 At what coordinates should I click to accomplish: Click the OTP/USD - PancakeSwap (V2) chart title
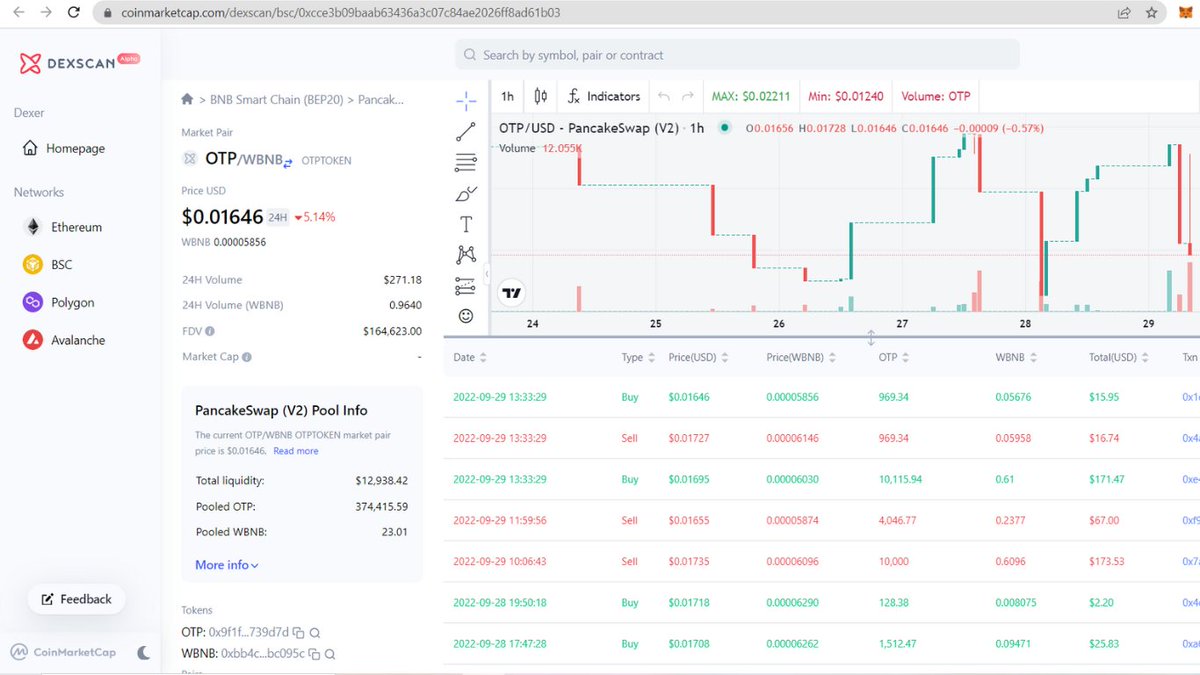coord(602,128)
